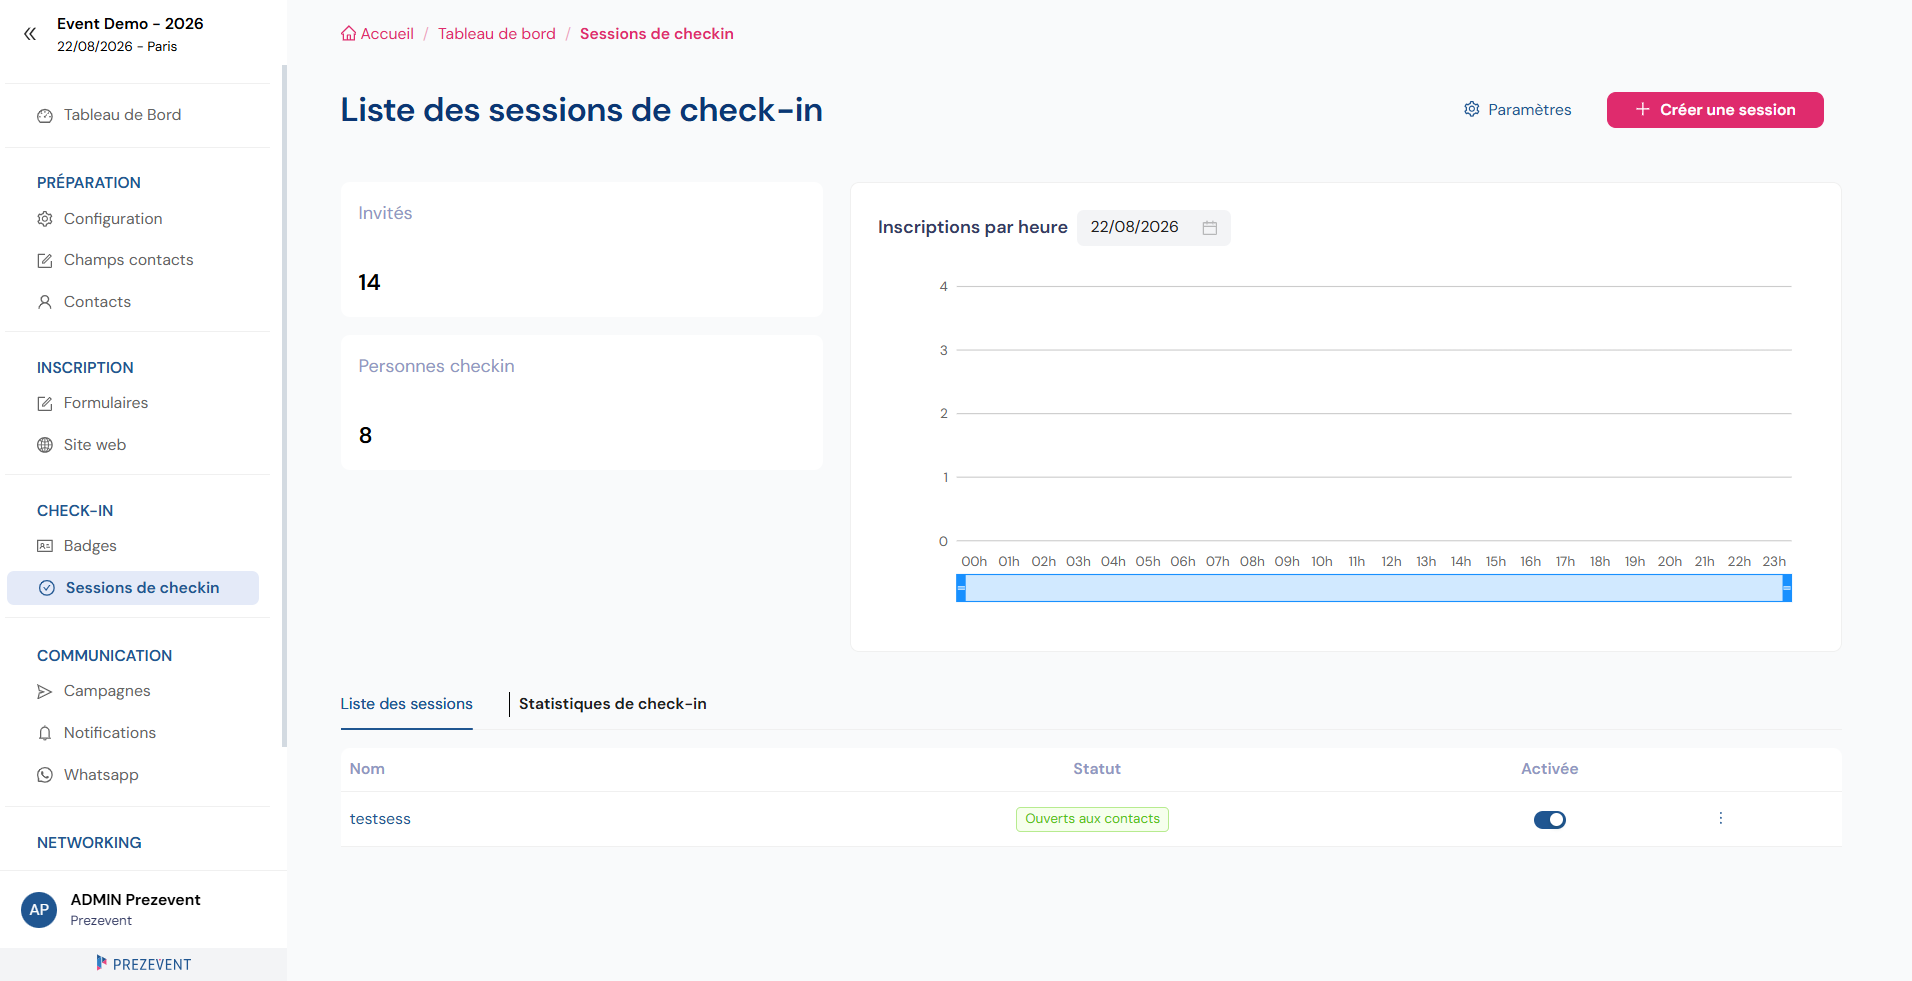
Task: Click the Notifications bell icon
Action: (x=45, y=733)
